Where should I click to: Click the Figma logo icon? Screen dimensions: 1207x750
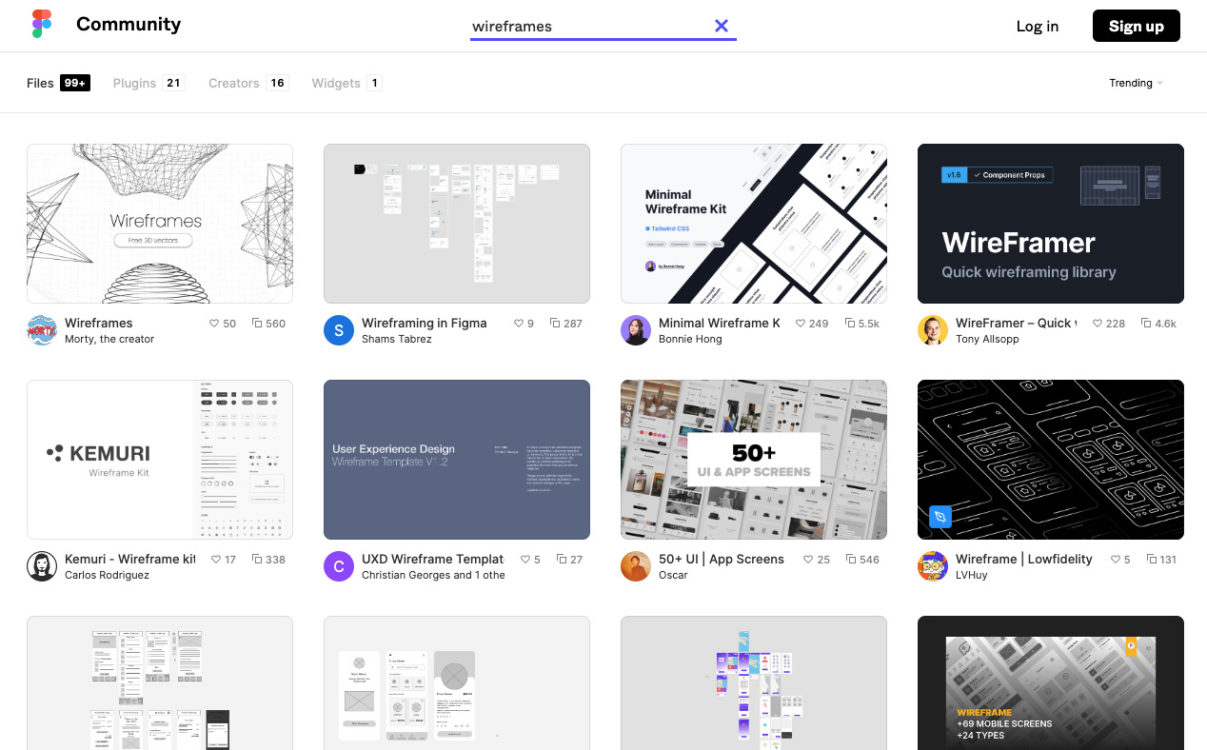[41, 22]
